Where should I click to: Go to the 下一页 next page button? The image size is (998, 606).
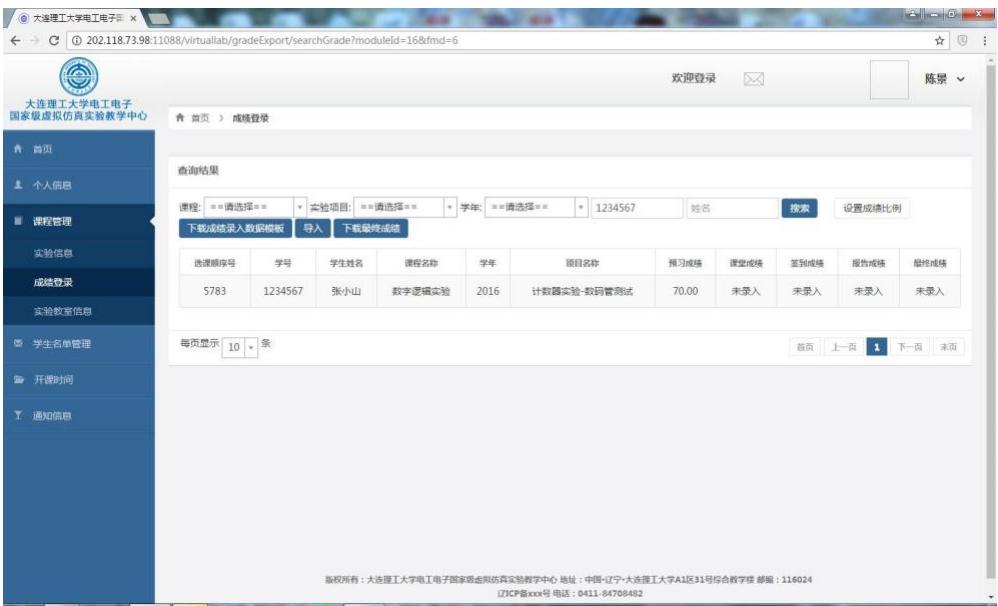(x=908, y=346)
